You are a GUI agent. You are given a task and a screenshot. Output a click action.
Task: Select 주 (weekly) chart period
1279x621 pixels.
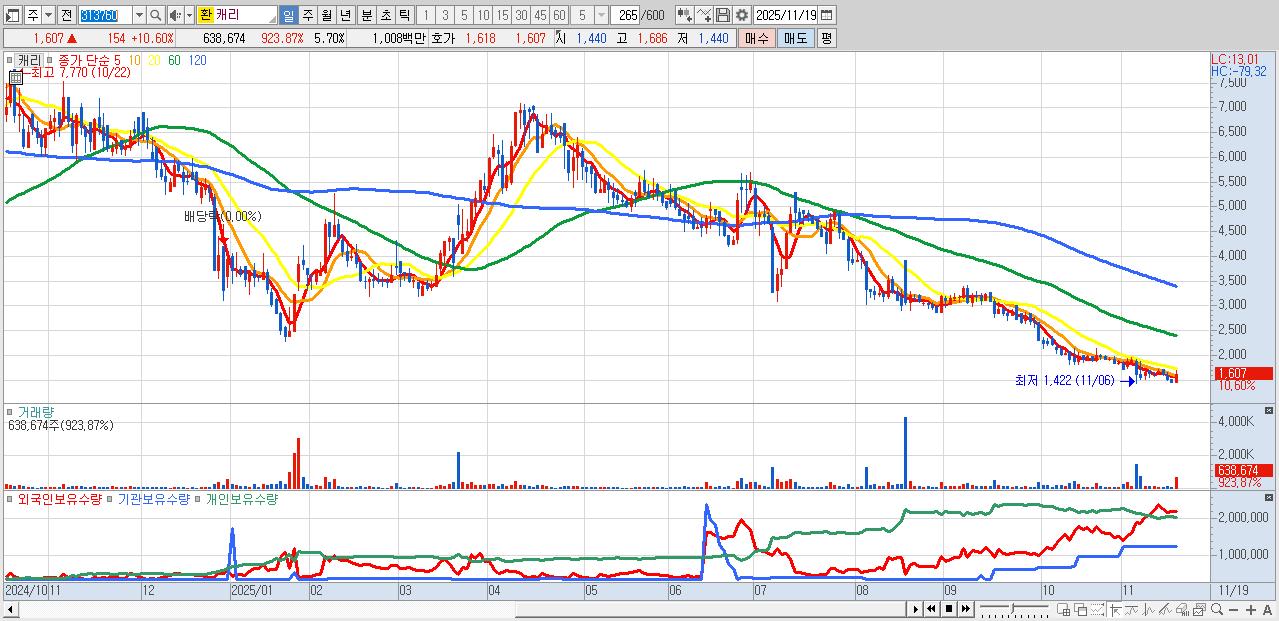(307, 15)
